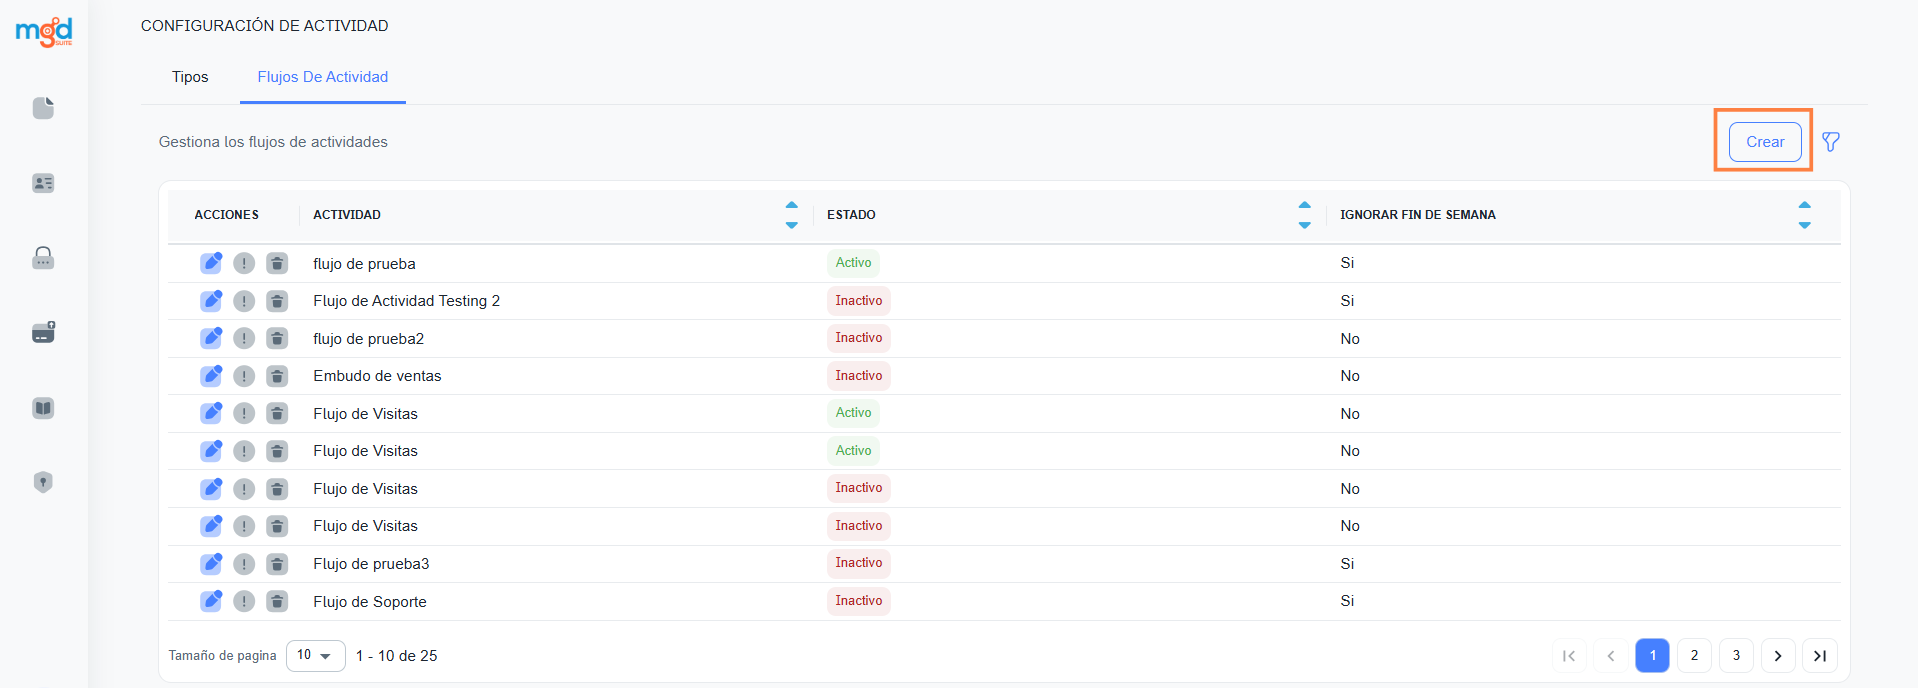Click the edit icon for flujo de prueba
Image resolution: width=1918 pixels, height=688 pixels.
211,263
